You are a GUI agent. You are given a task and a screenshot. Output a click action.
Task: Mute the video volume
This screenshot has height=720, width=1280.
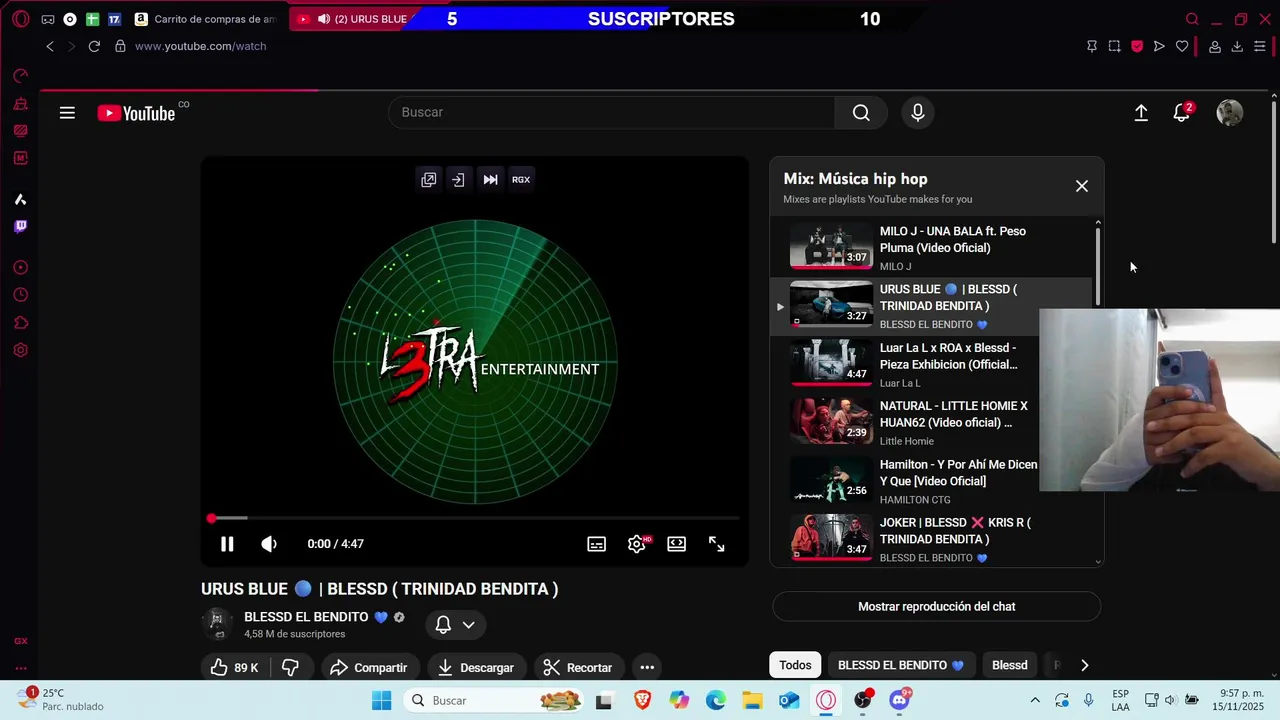pos(269,544)
